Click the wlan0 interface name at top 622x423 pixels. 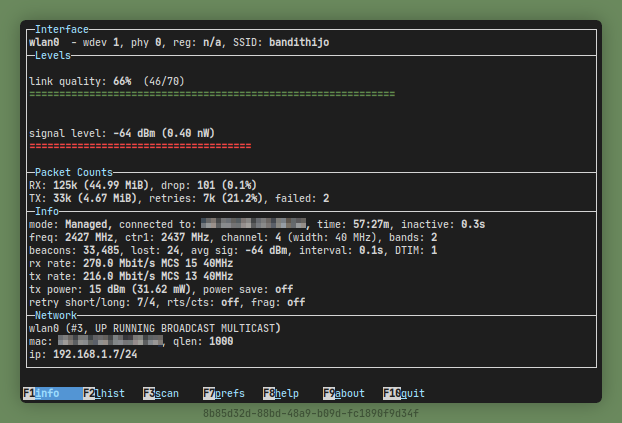click(46, 43)
